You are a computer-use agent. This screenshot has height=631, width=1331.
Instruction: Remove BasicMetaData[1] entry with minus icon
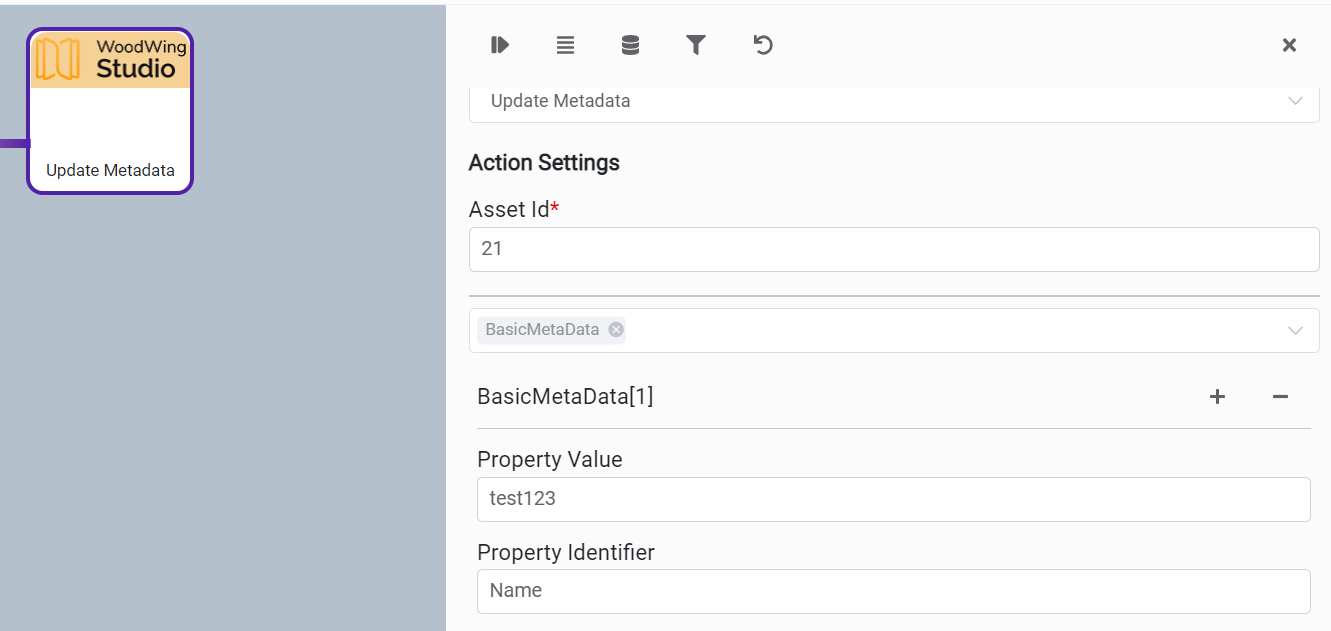pos(1280,397)
